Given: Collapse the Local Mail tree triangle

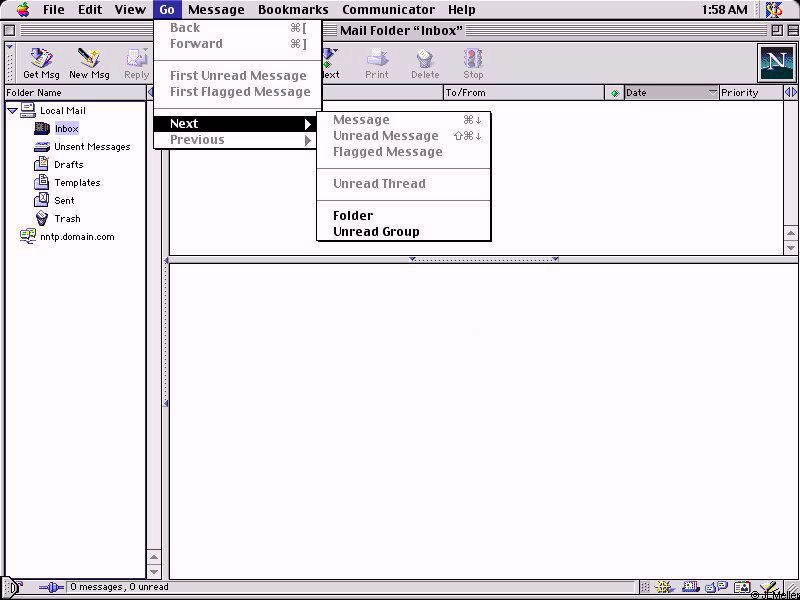Looking at the screenshot, I should (12, 110).
